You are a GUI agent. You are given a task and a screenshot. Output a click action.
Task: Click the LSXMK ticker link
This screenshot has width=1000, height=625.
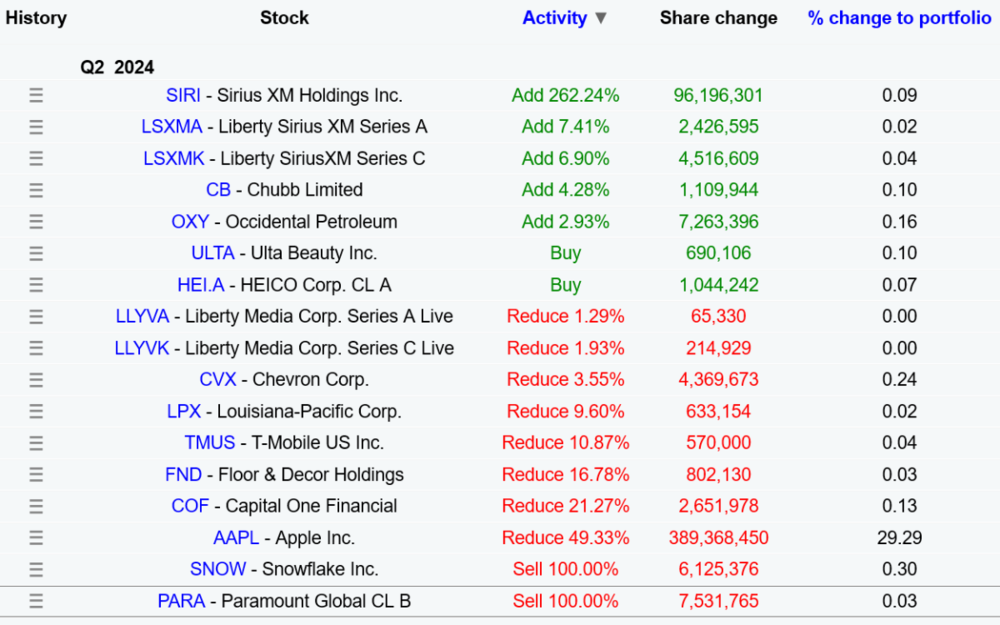[x=173, y=159]
